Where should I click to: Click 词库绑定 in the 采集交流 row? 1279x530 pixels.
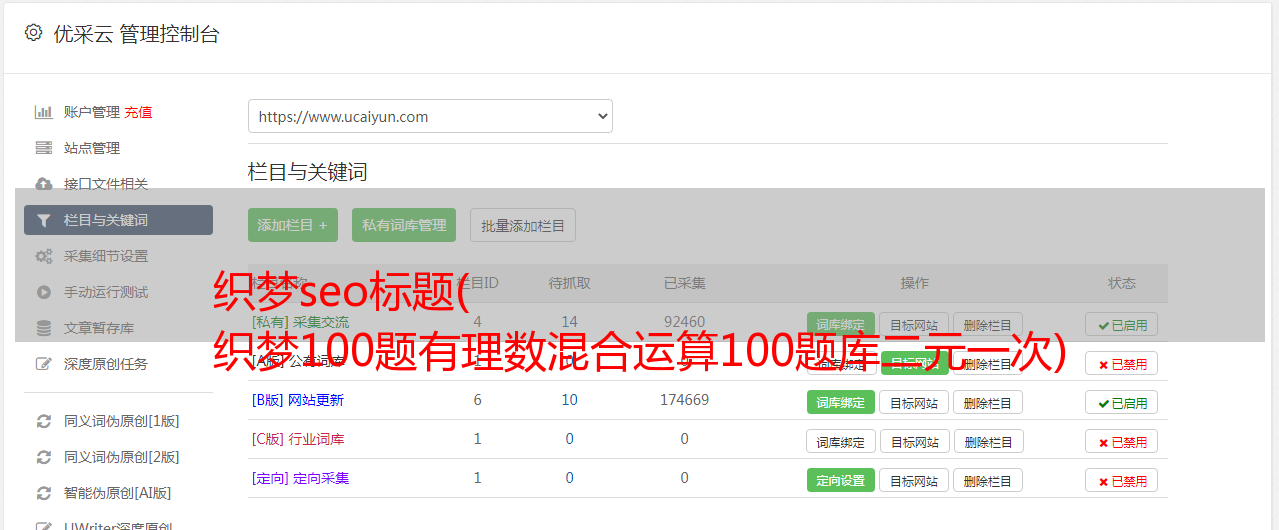tap(841, 325)
